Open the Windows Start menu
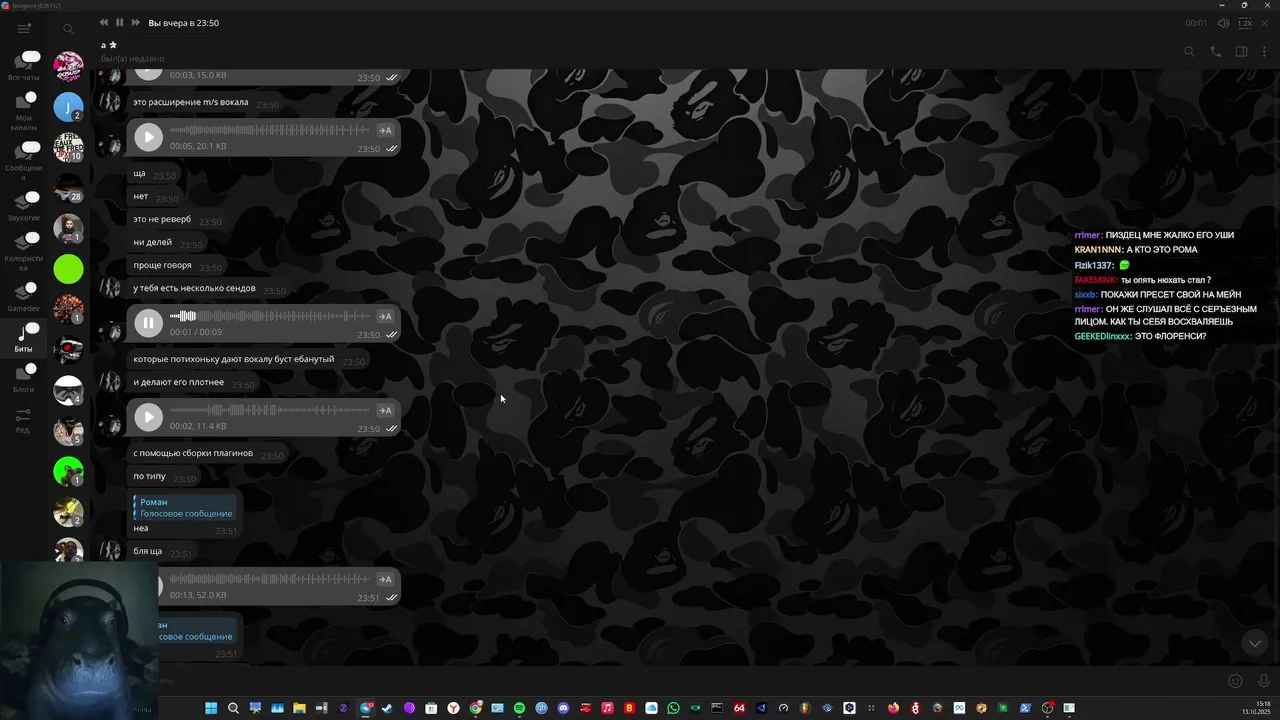 (x=211, y=708)
